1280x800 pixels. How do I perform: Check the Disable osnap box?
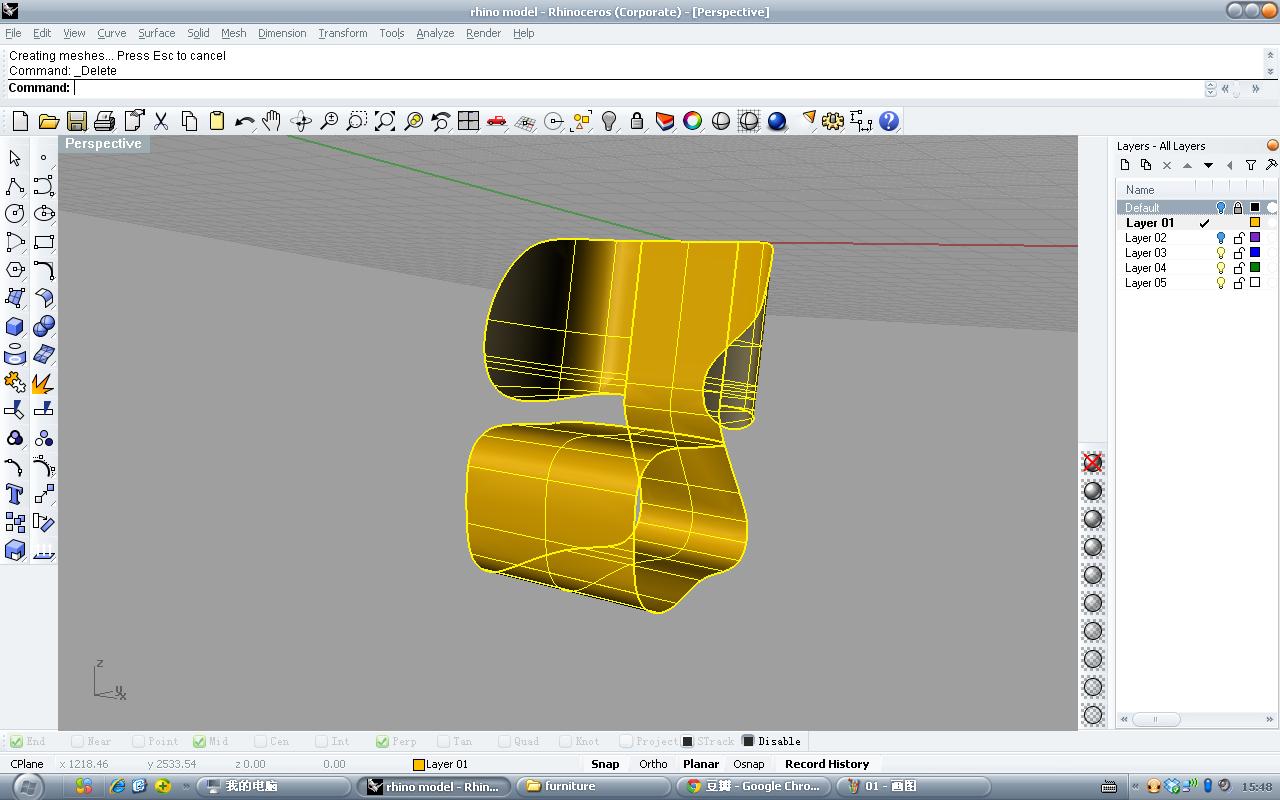[x=748, y=741]
